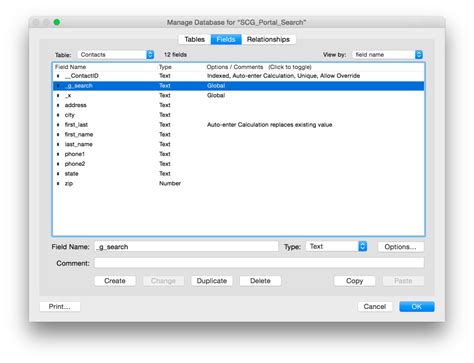The height and width of the screenshot is (363, 474).
Task: Select the _x field row
Action: [238, 95]
